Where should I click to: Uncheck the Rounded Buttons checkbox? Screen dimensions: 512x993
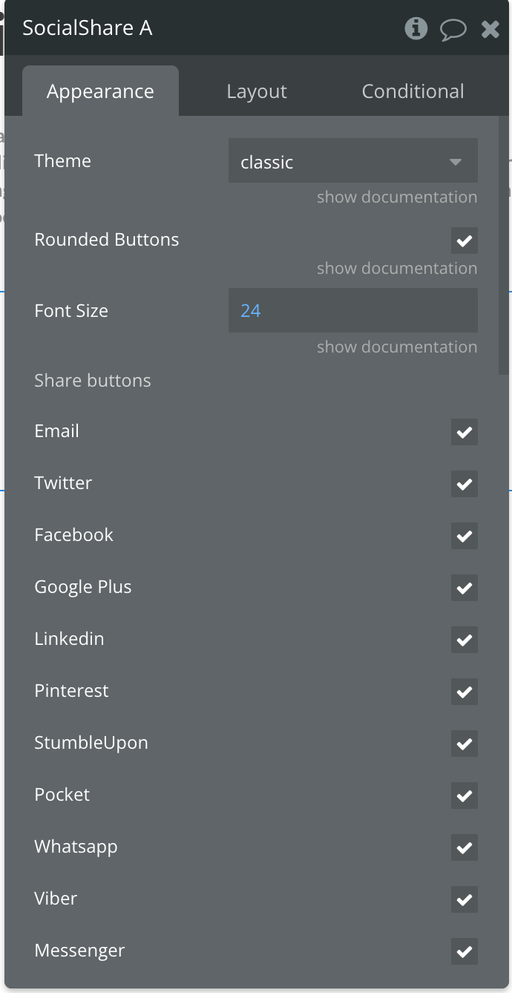464,241
